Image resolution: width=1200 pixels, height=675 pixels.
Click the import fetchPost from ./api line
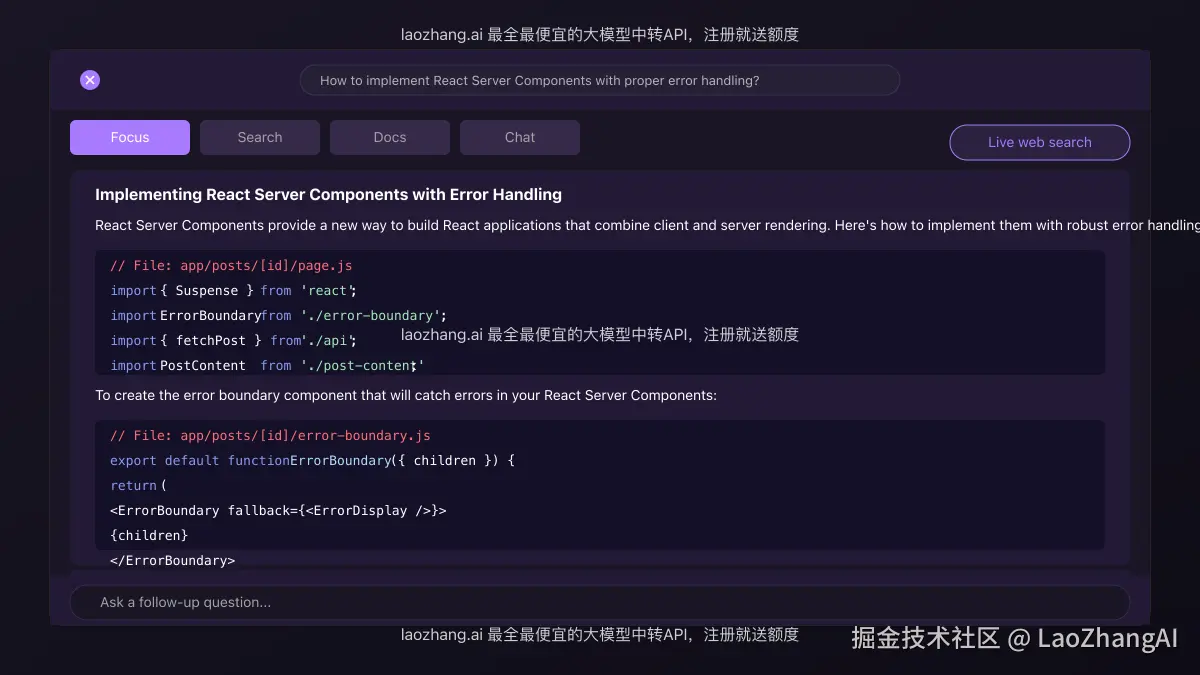pos(233,341)
